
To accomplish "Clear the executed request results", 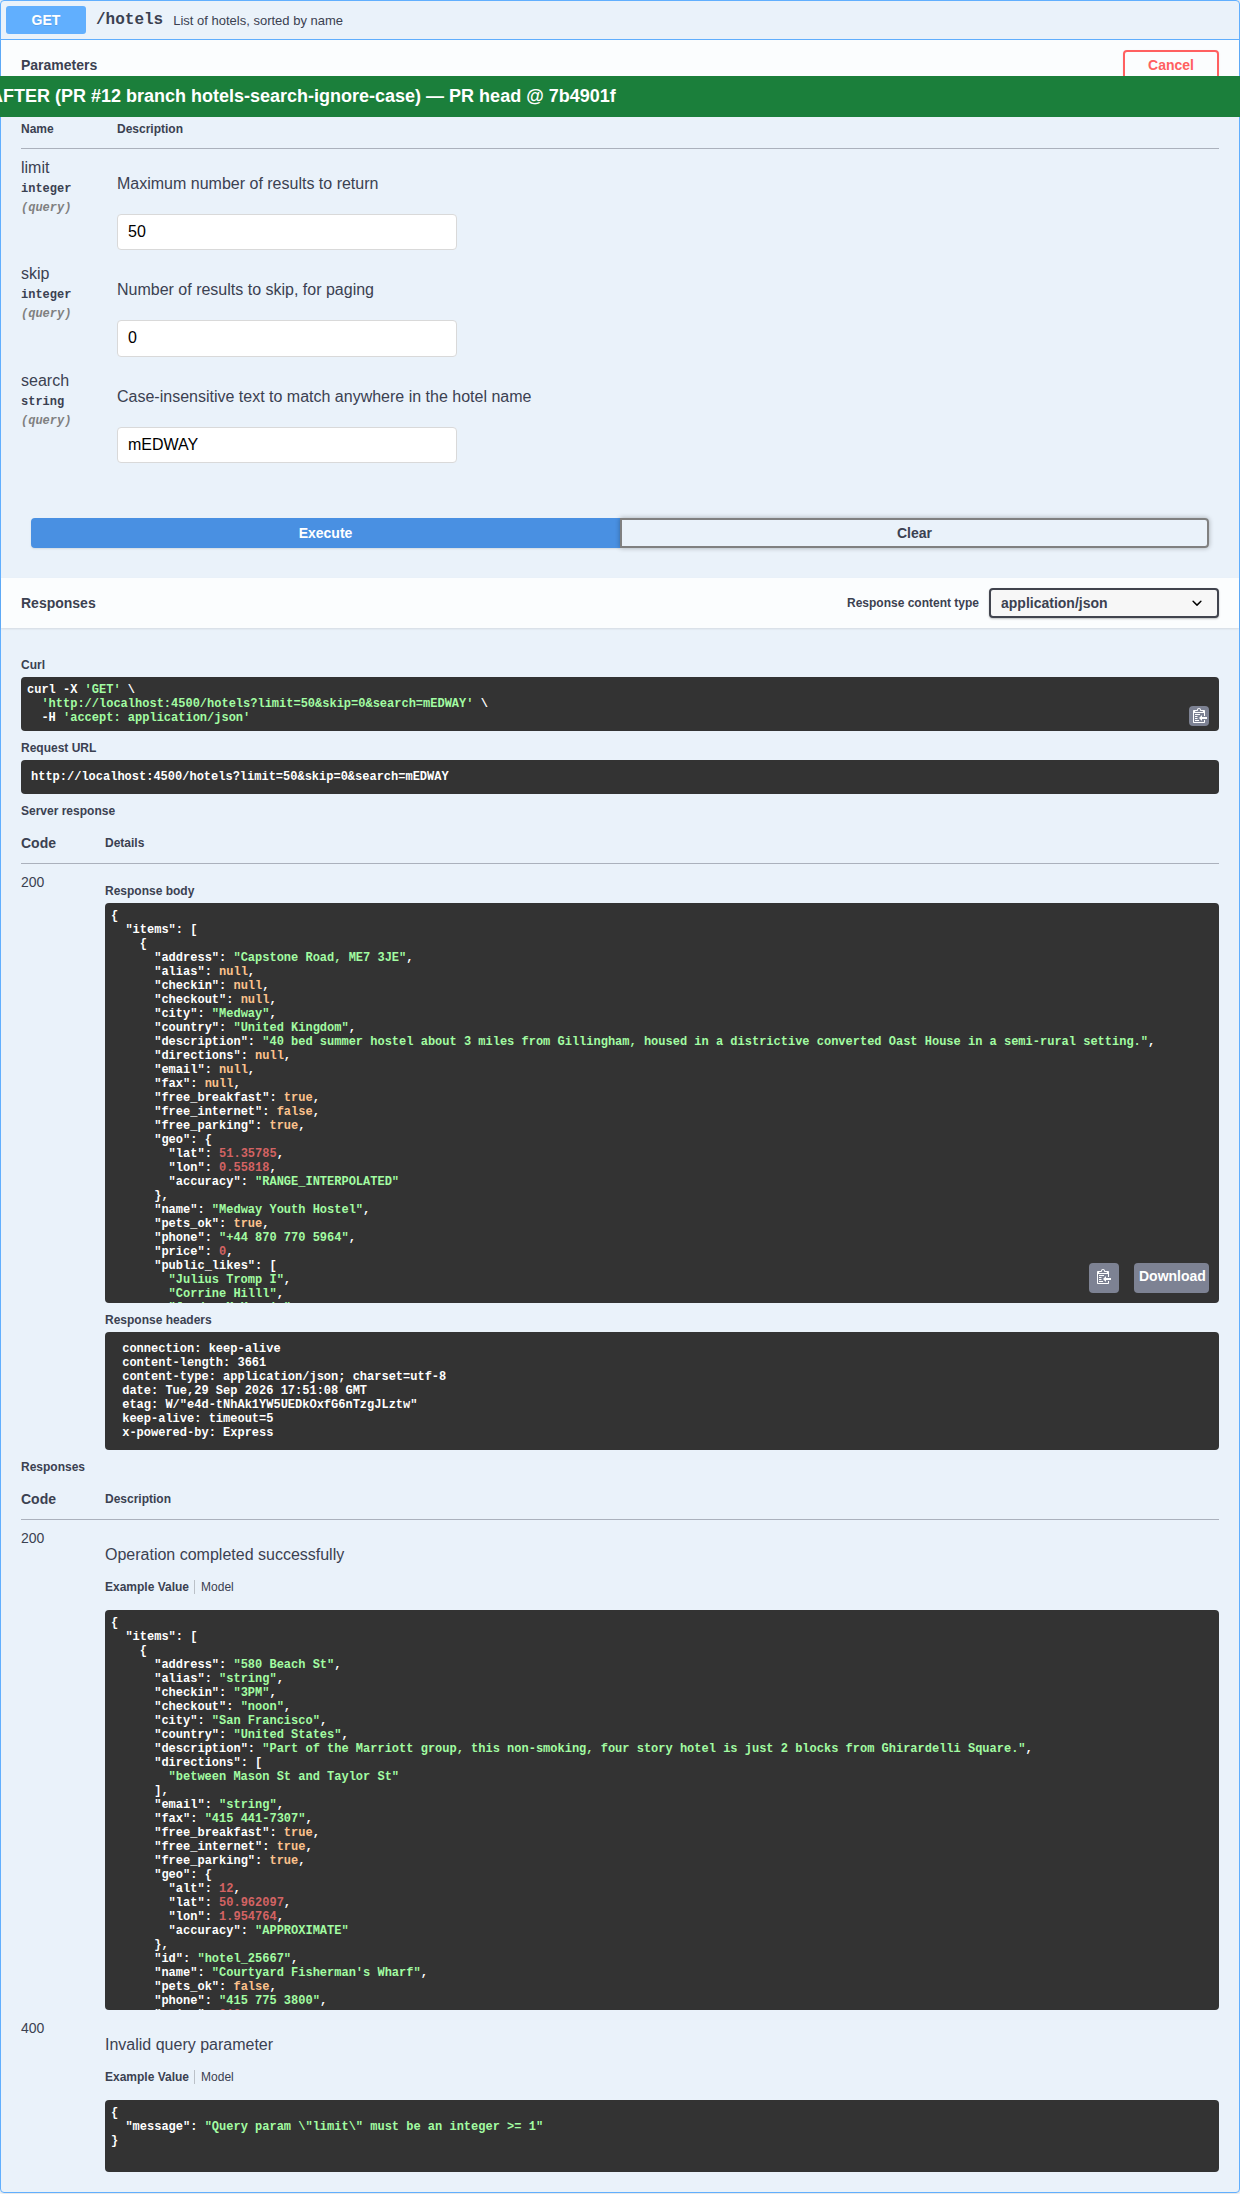I will (x=914, y=533).
